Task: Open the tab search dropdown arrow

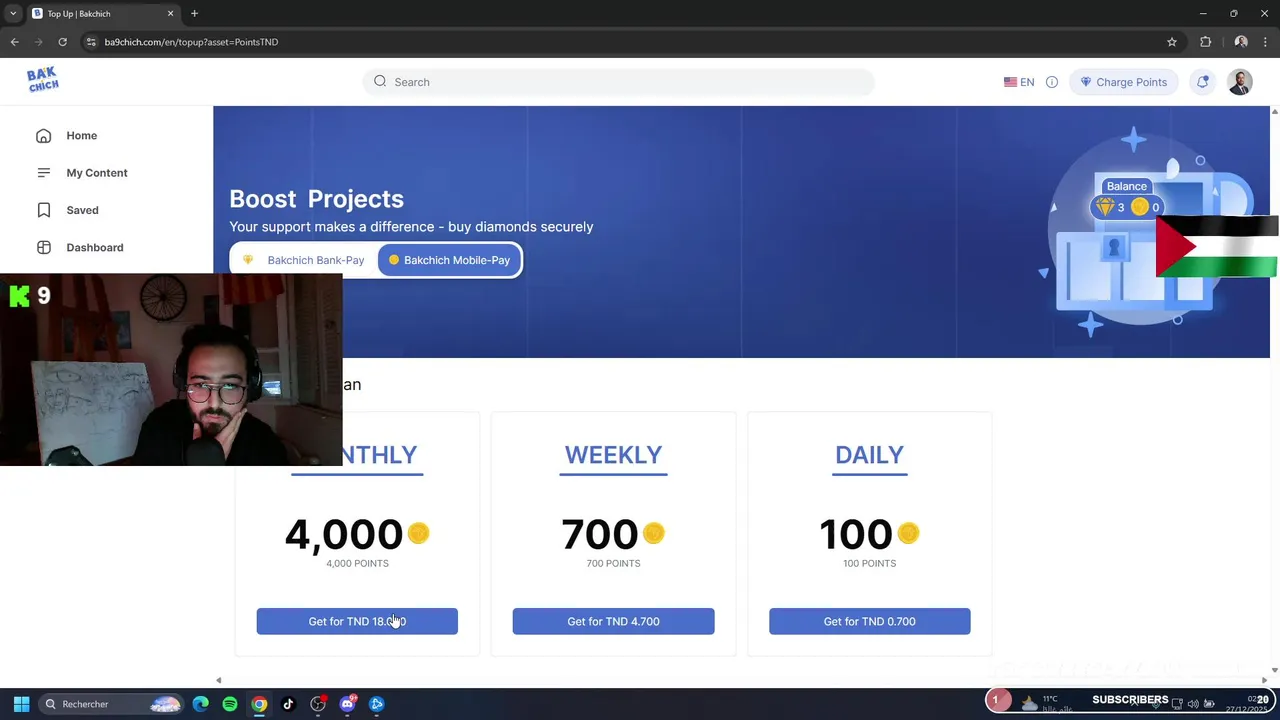Action: coord(13,13)
